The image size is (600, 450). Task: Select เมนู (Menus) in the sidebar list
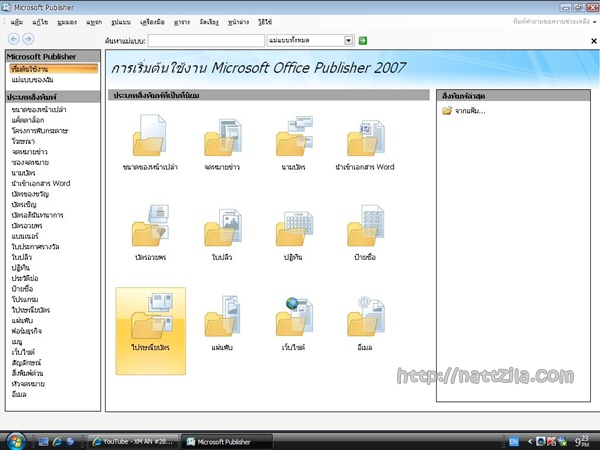point(17,341)
